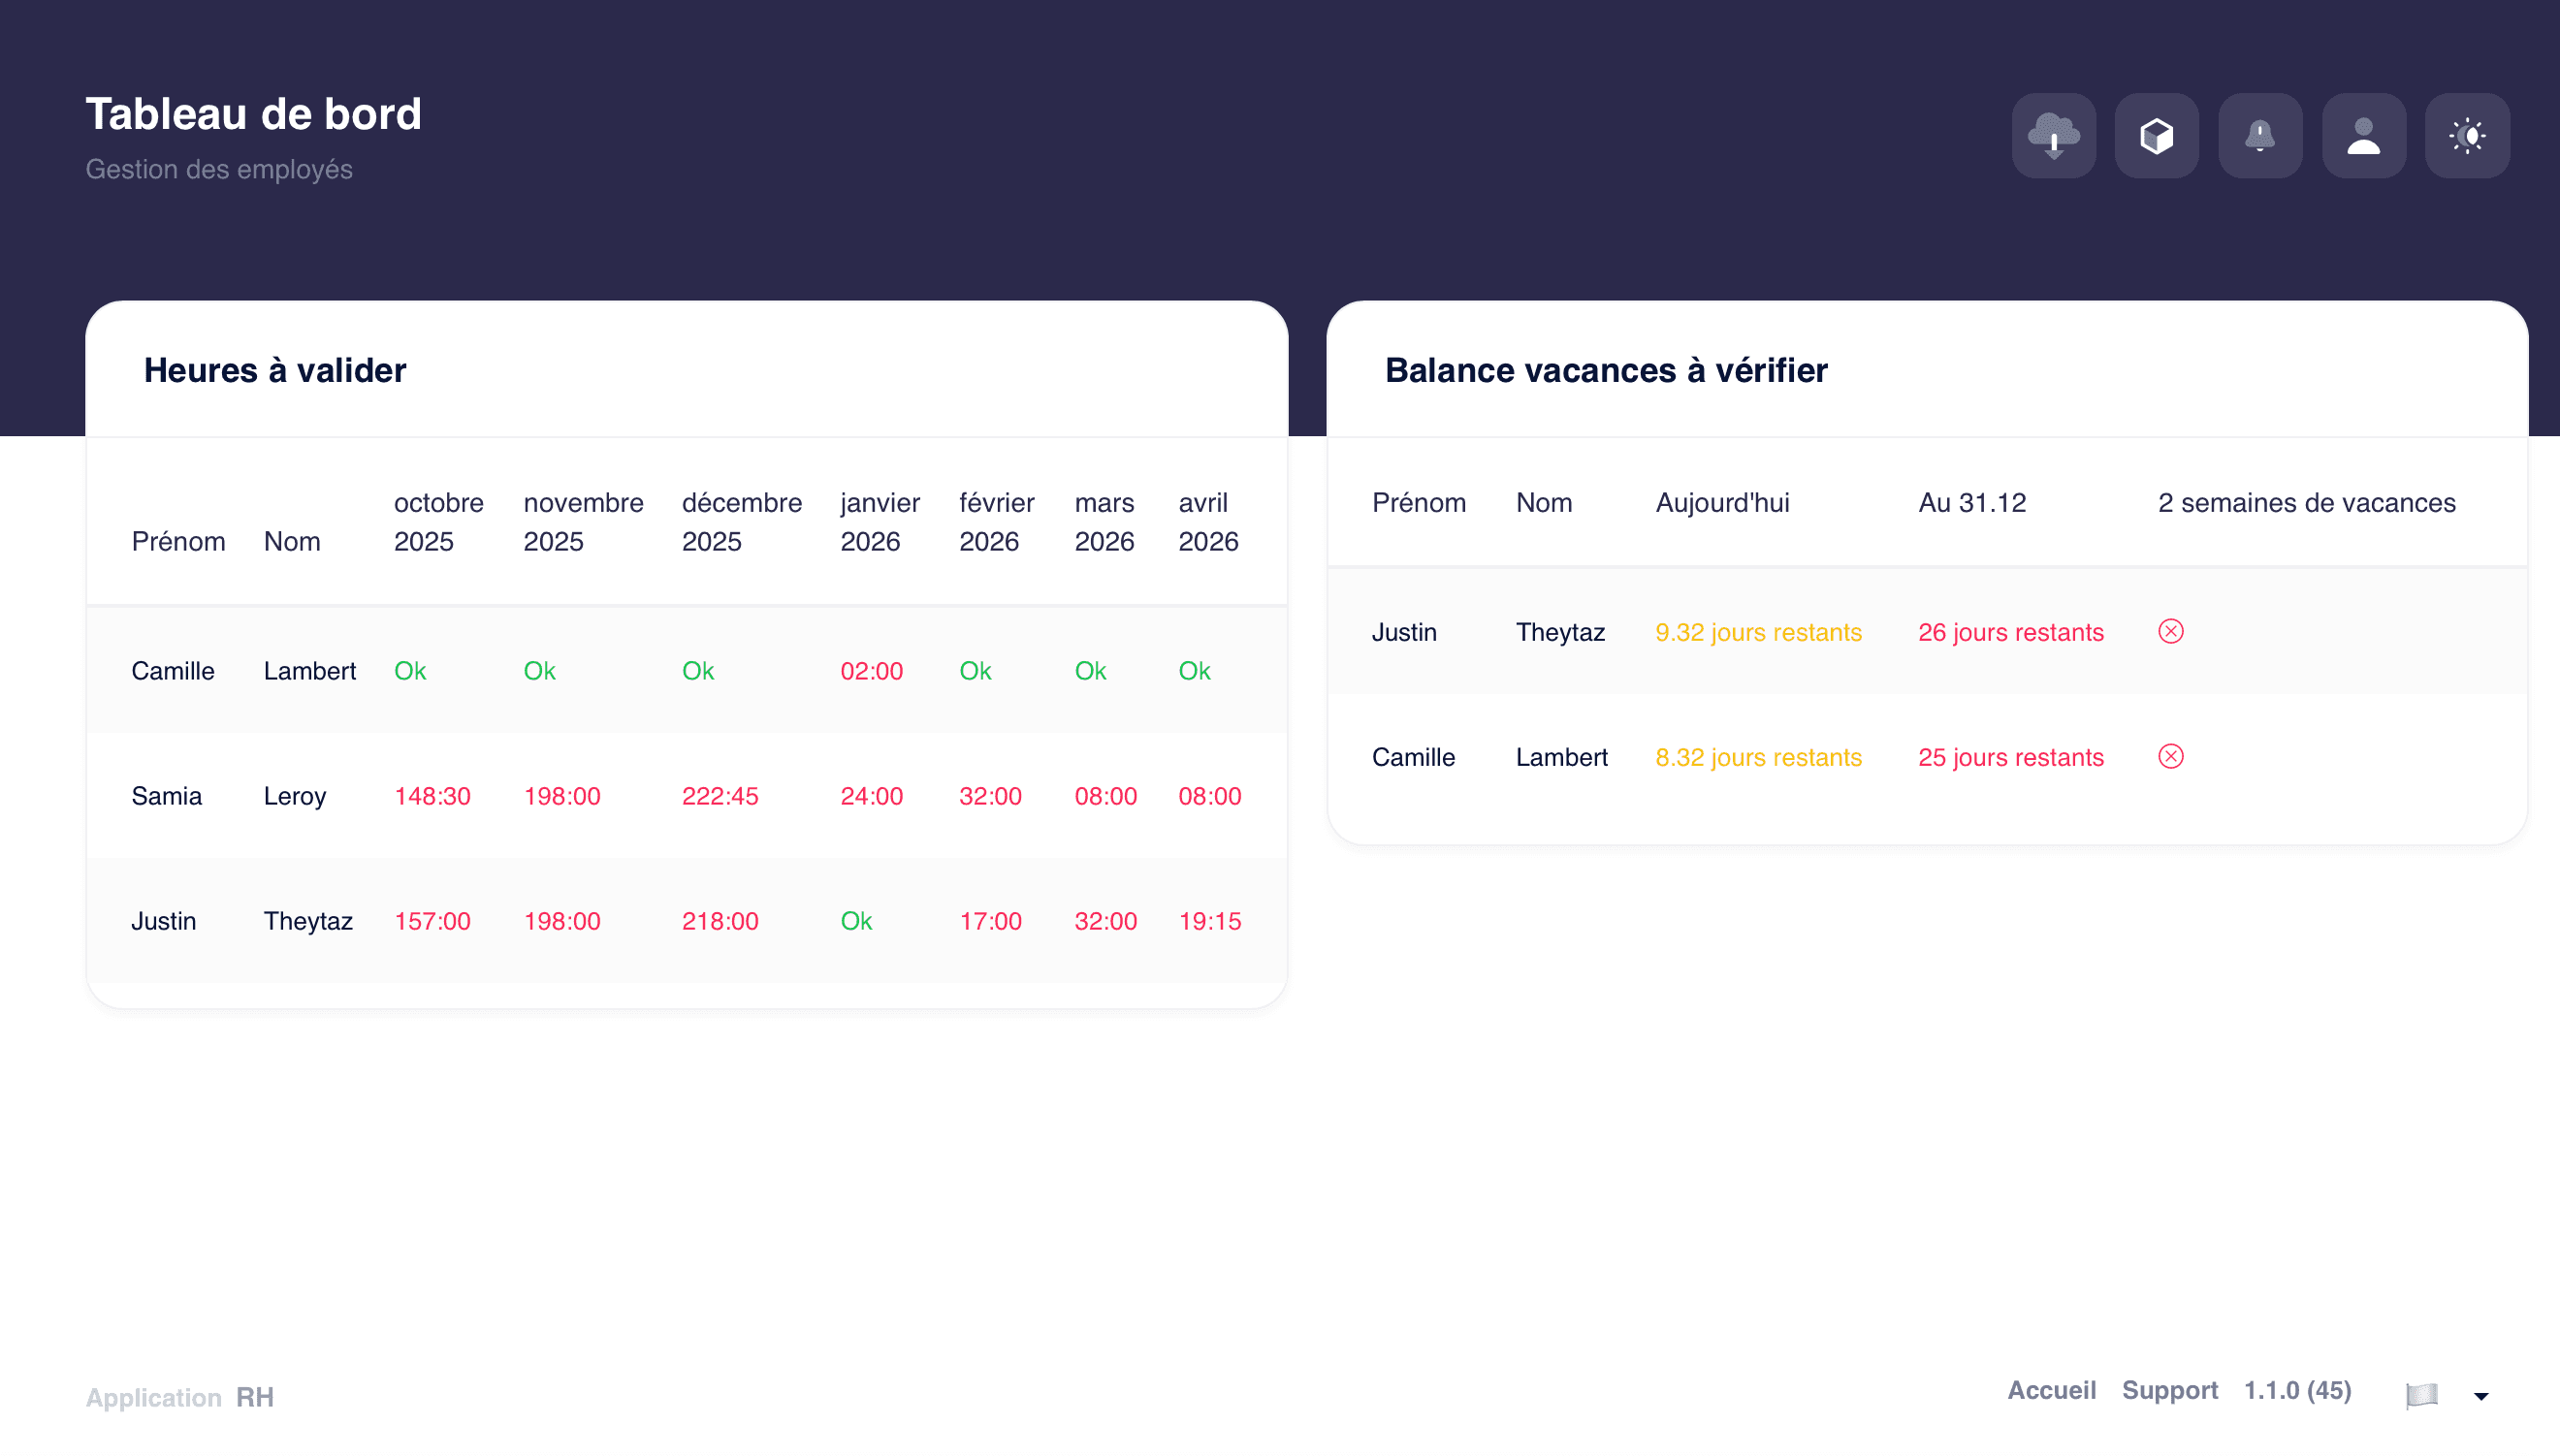Open the Support link

(2170, 1390)
